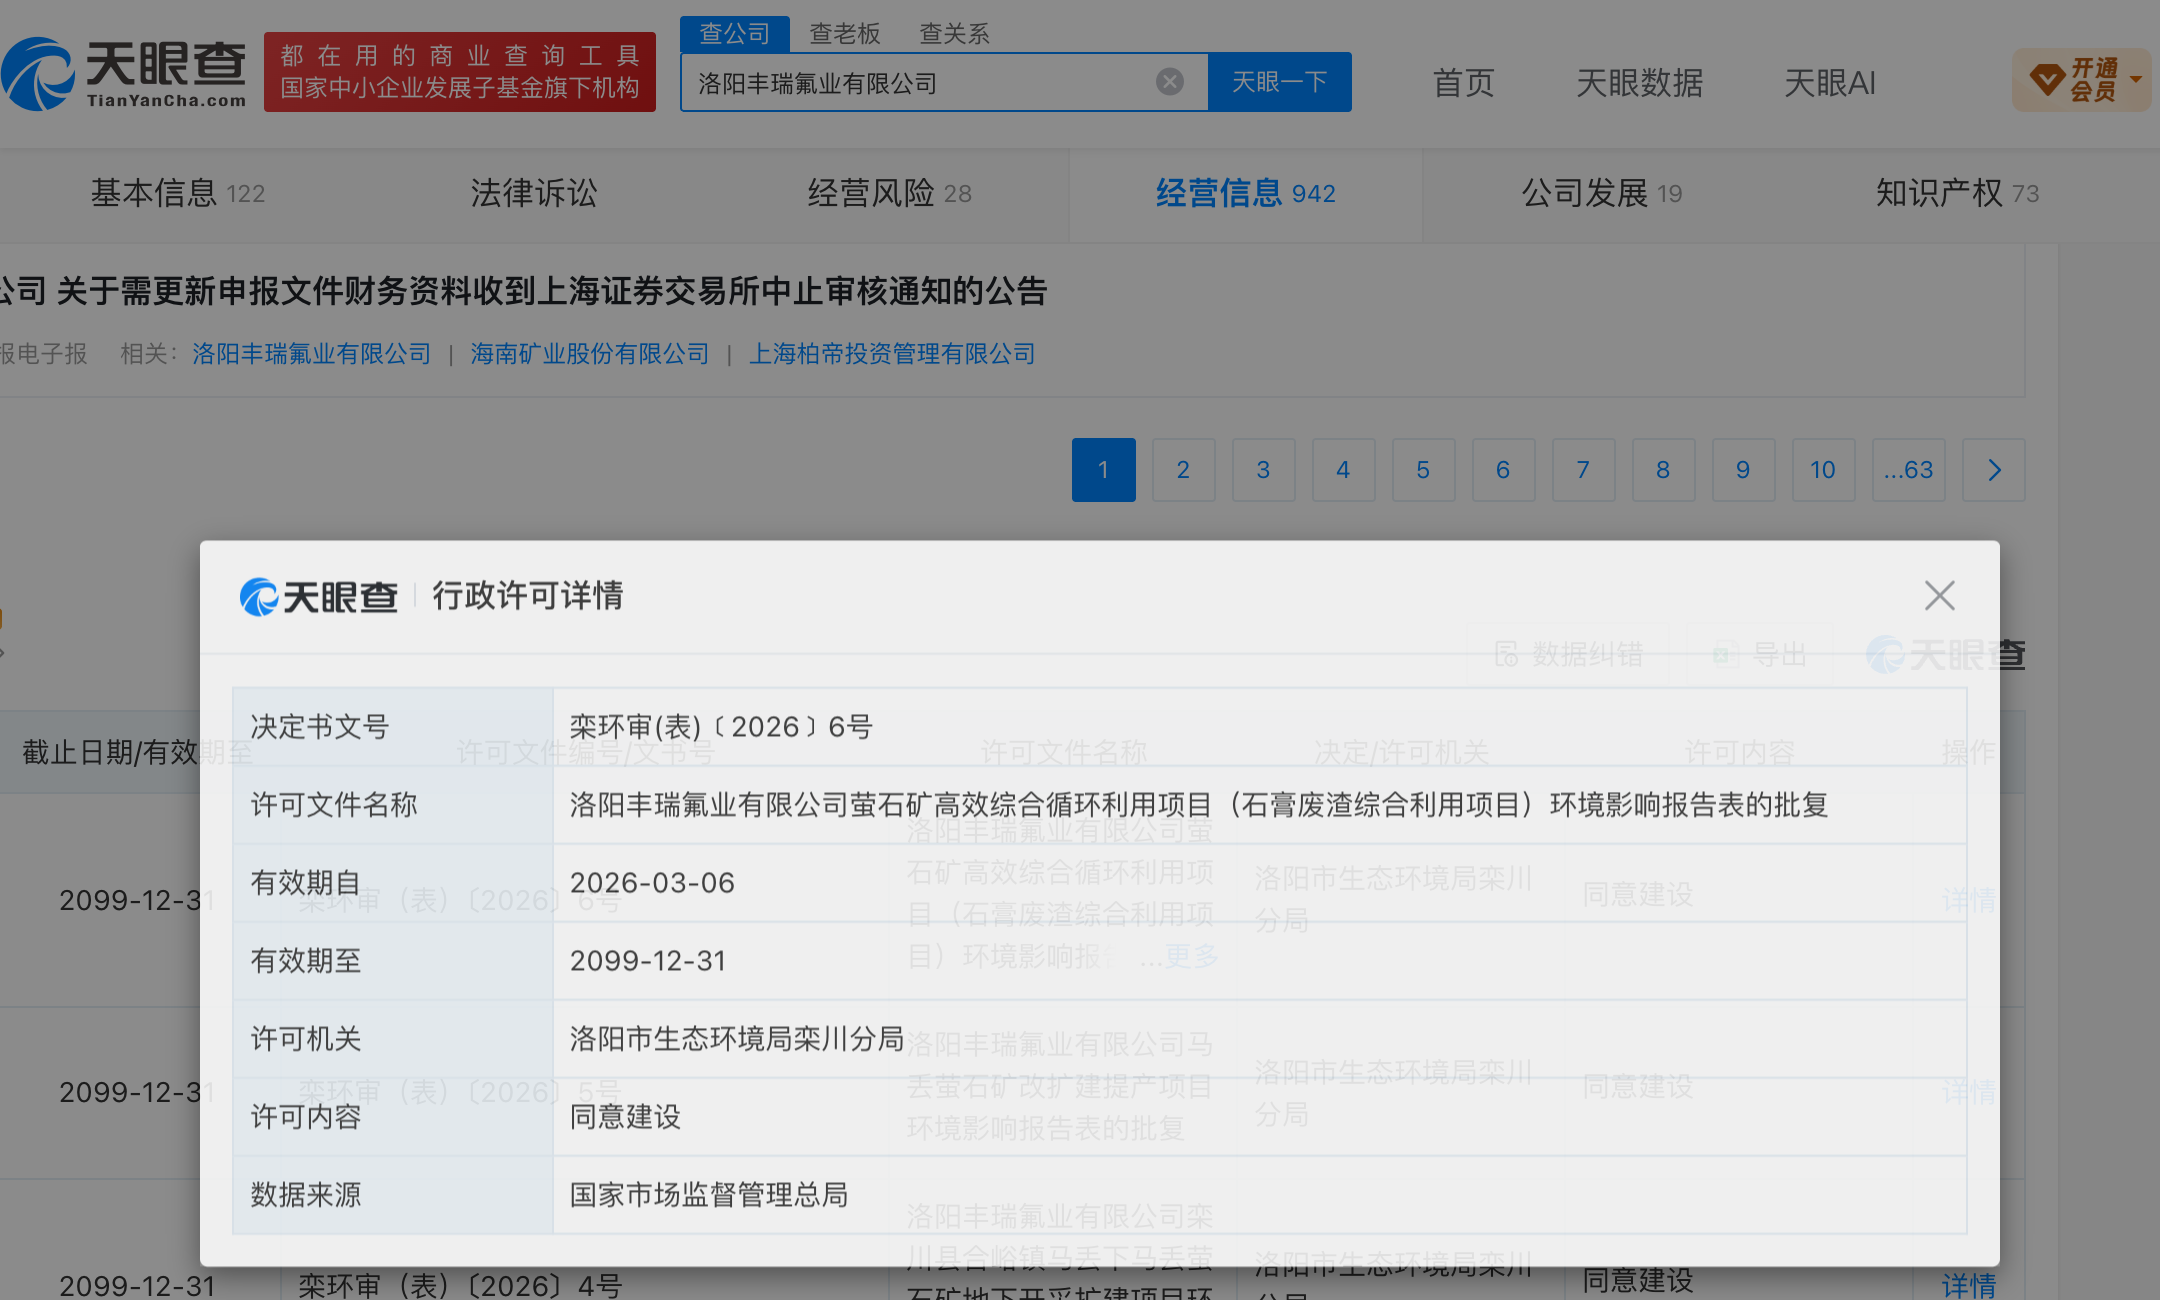Go to pagination page 5
The height and width of the screenshot is (1300, 2160).
(x=1423, y=470)
